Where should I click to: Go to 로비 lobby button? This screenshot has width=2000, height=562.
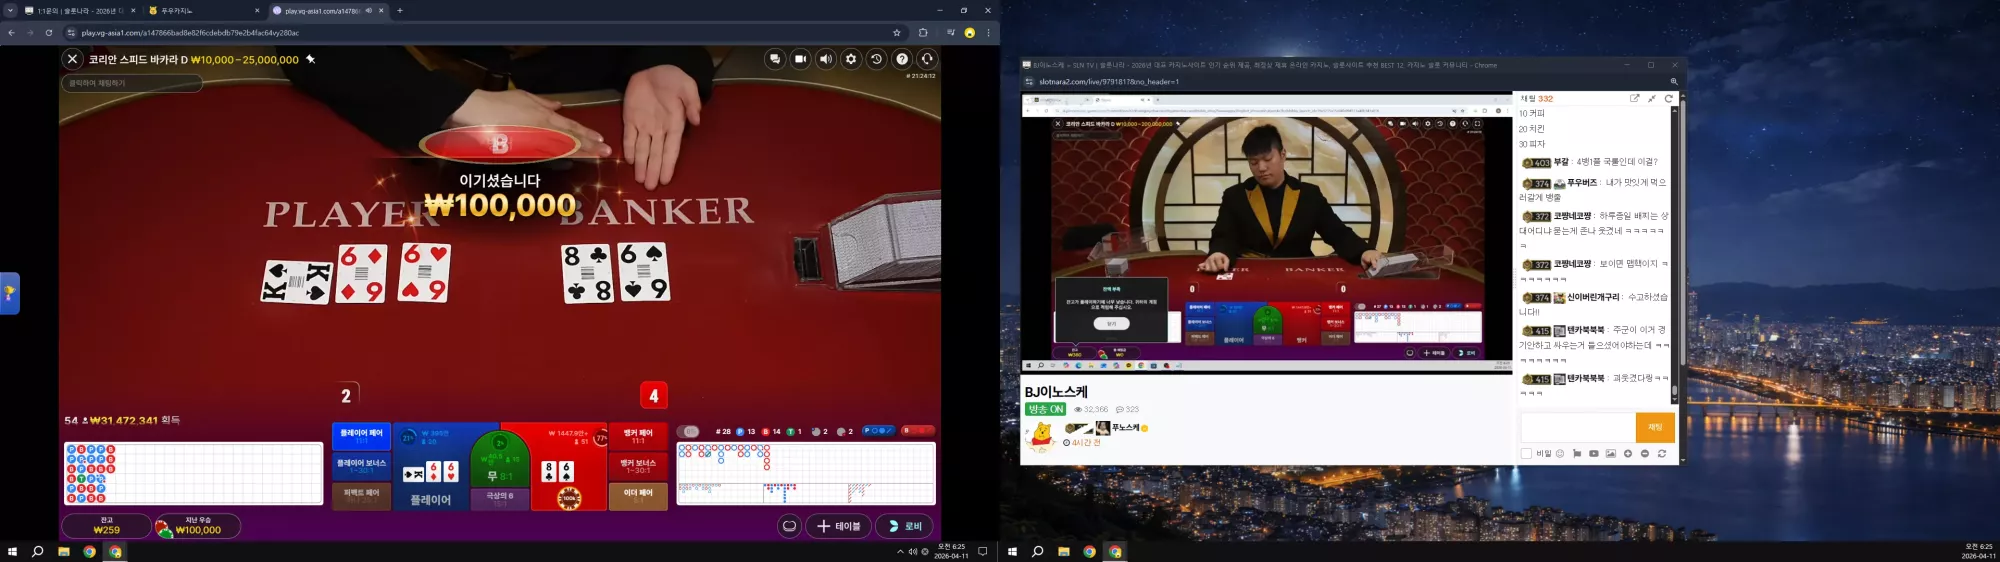click(905, 526)
